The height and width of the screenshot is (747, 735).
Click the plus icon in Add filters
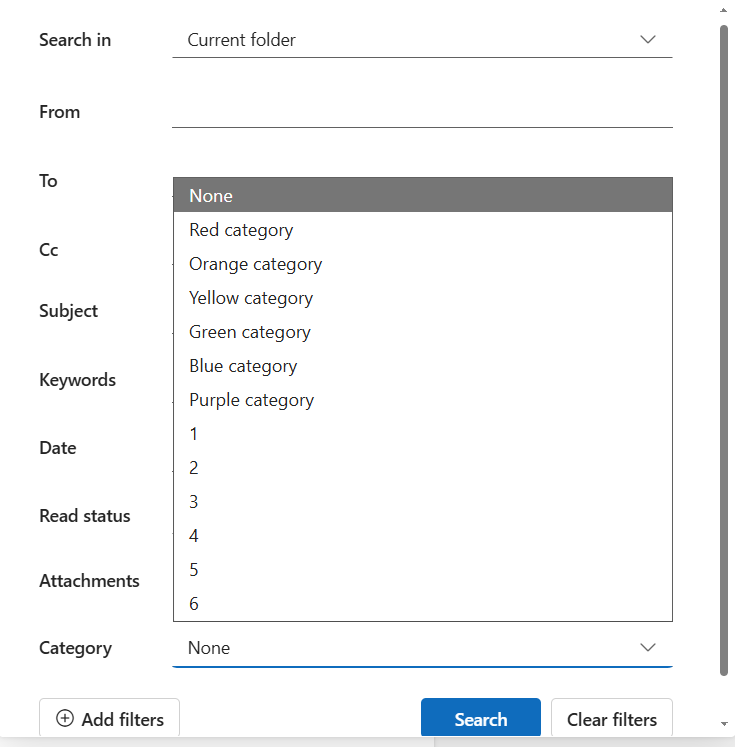[65, 718]
